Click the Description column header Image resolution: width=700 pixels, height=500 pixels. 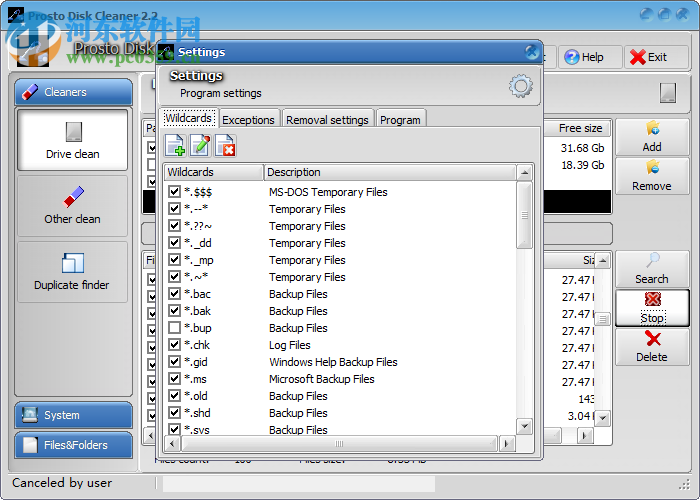click(390, 172)
